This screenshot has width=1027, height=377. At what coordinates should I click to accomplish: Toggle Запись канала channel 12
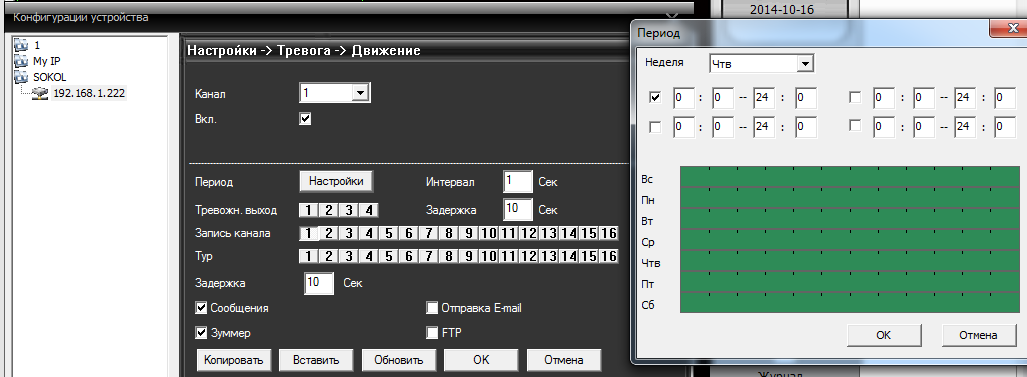point(529,233)
